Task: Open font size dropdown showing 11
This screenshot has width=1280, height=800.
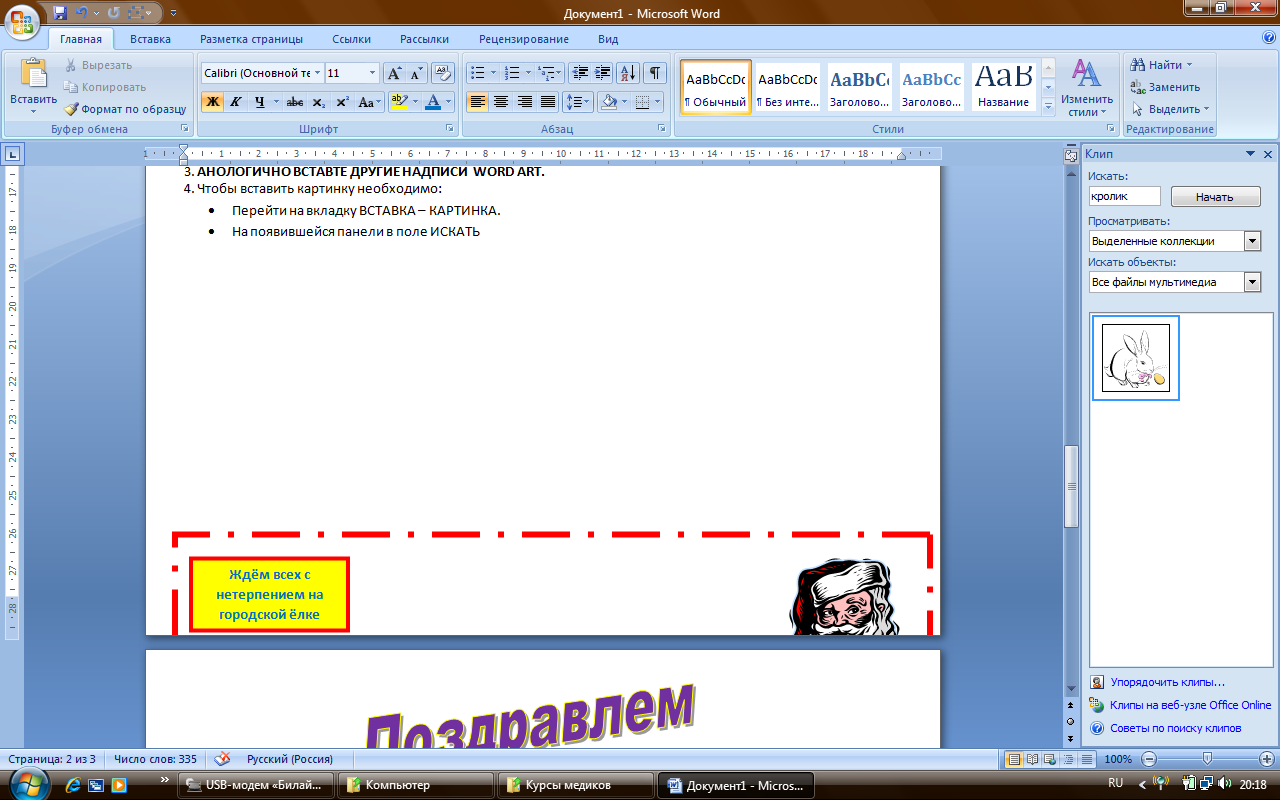Action: (x=373, y=73)
